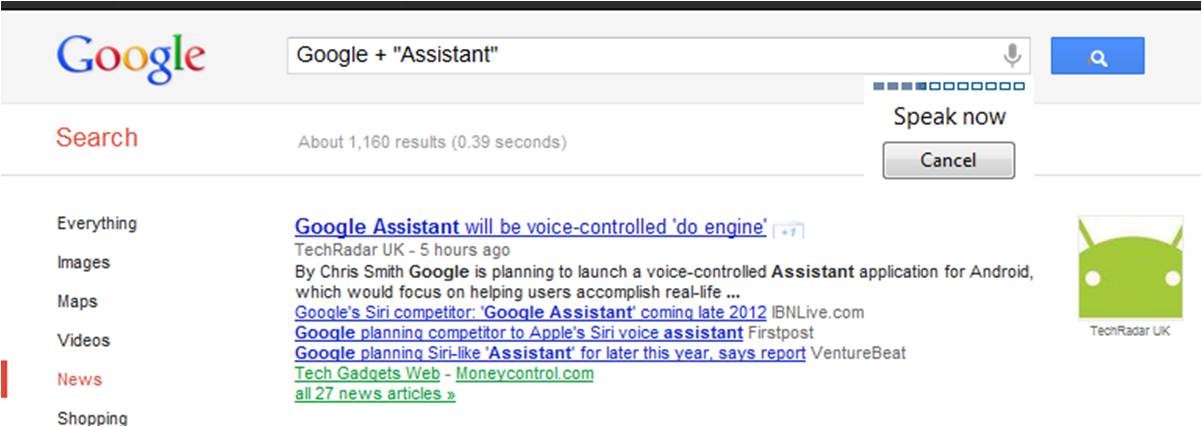1202x427 pixels.
Task: Select the News category
Action: point(80,380)
